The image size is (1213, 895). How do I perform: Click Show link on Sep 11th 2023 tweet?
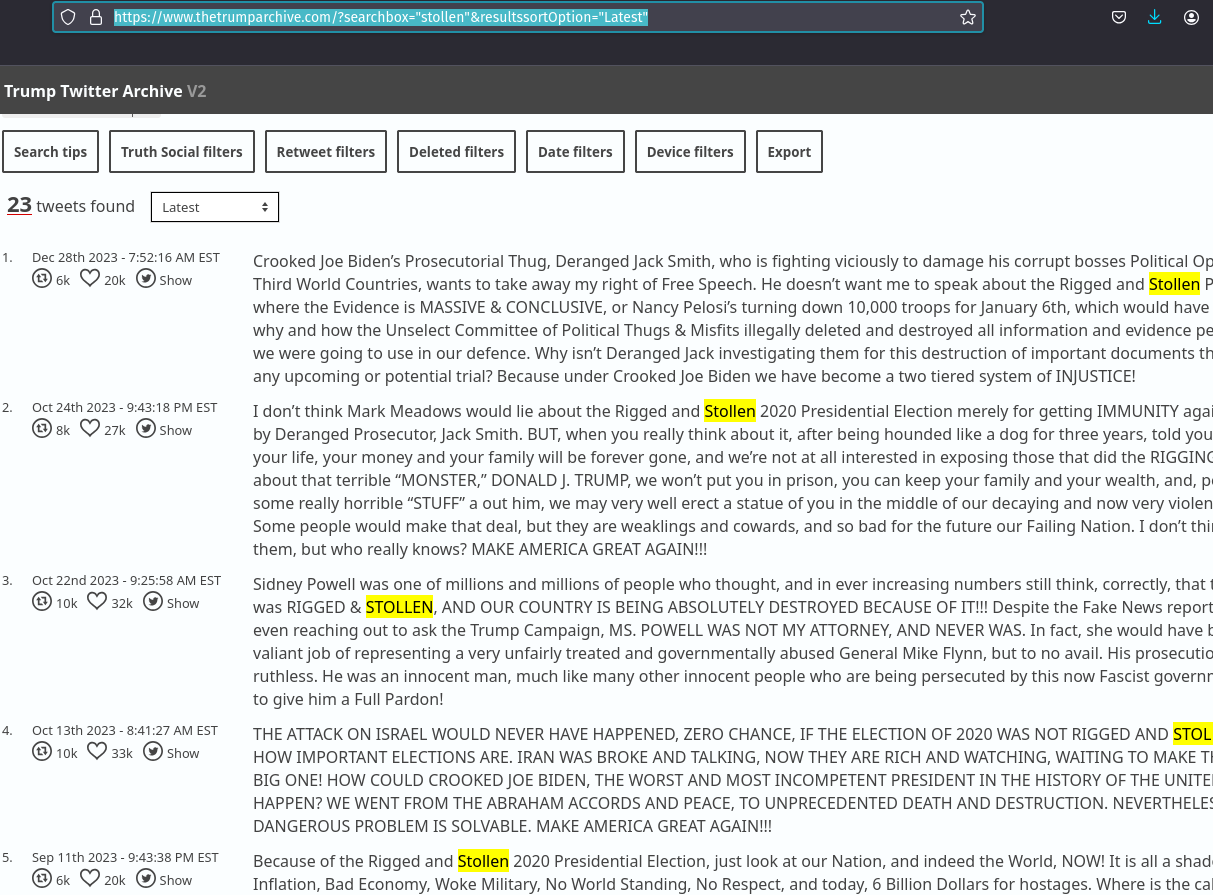point(176,880)
